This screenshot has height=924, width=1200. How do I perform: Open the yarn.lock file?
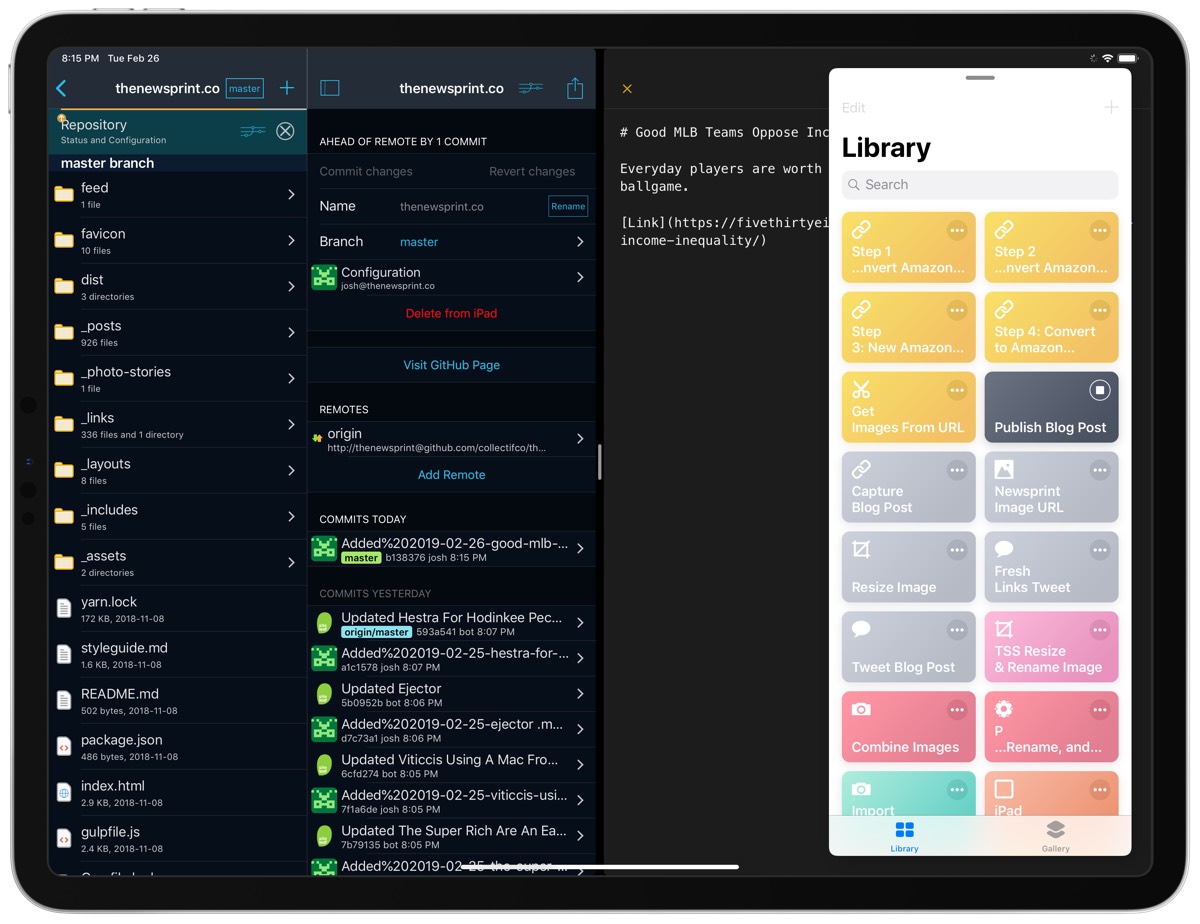click(177, 609)
